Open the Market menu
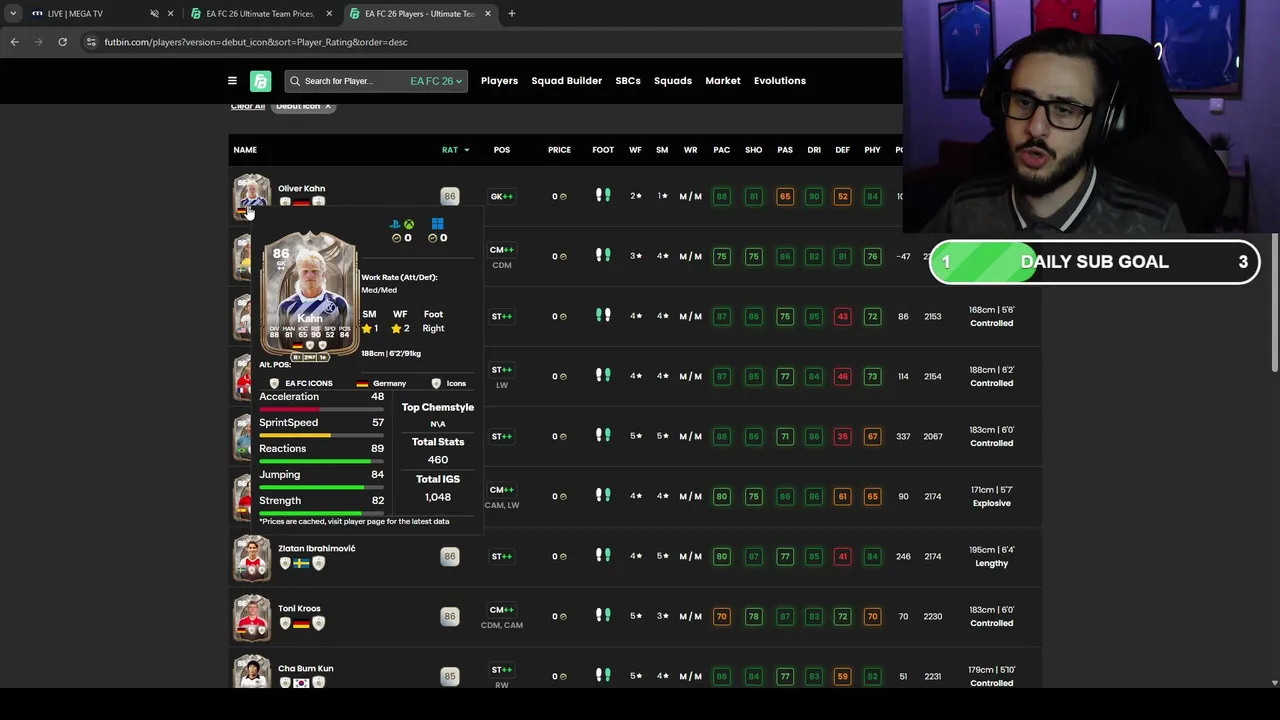Viewport: 1280px width, 720px height. 723,81
